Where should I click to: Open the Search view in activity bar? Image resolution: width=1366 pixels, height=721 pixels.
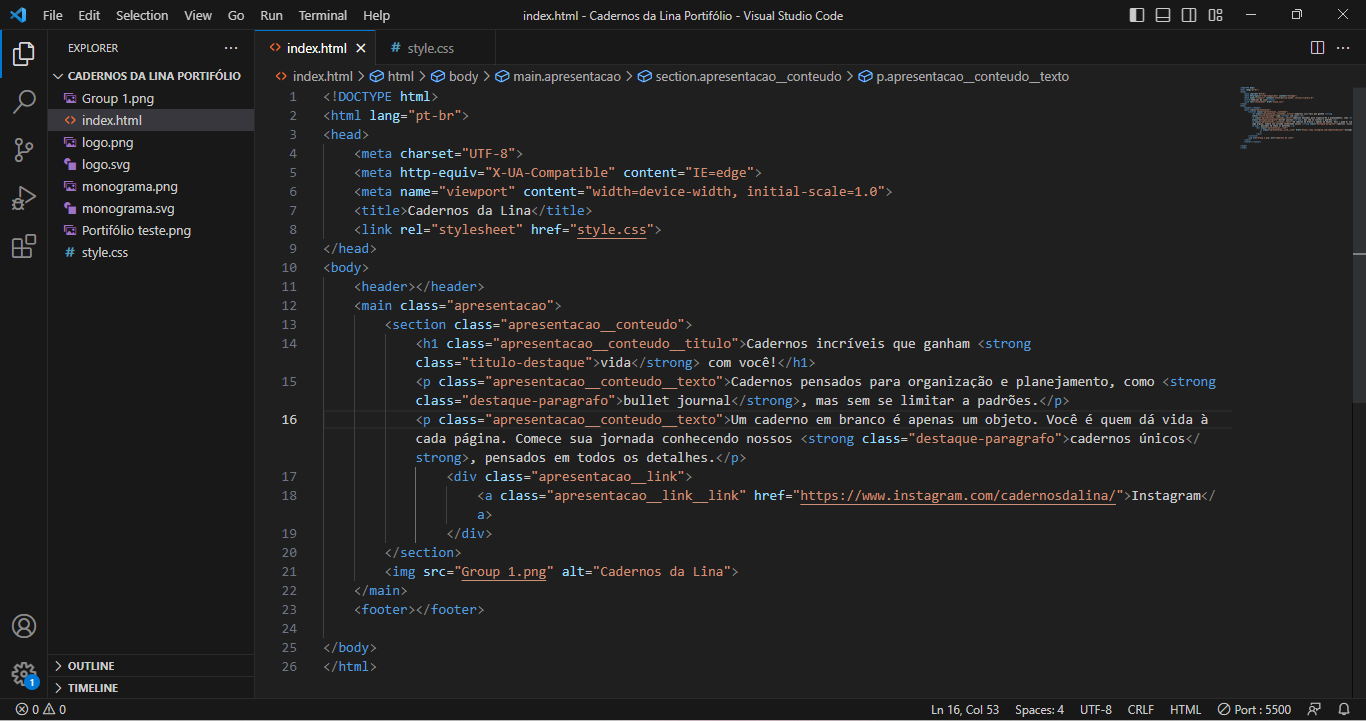pyautogui.click(x=24, y=102)
